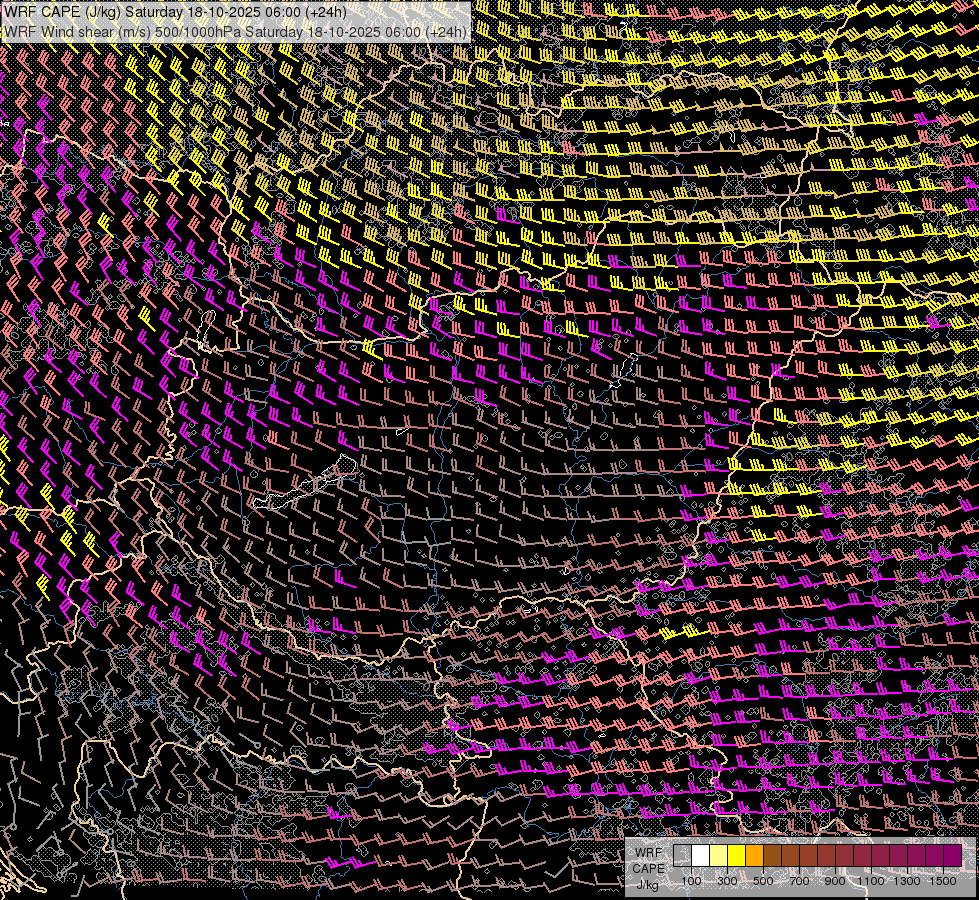Click the large elongated white lake outline
979x900 pixels.
[305, 486]
